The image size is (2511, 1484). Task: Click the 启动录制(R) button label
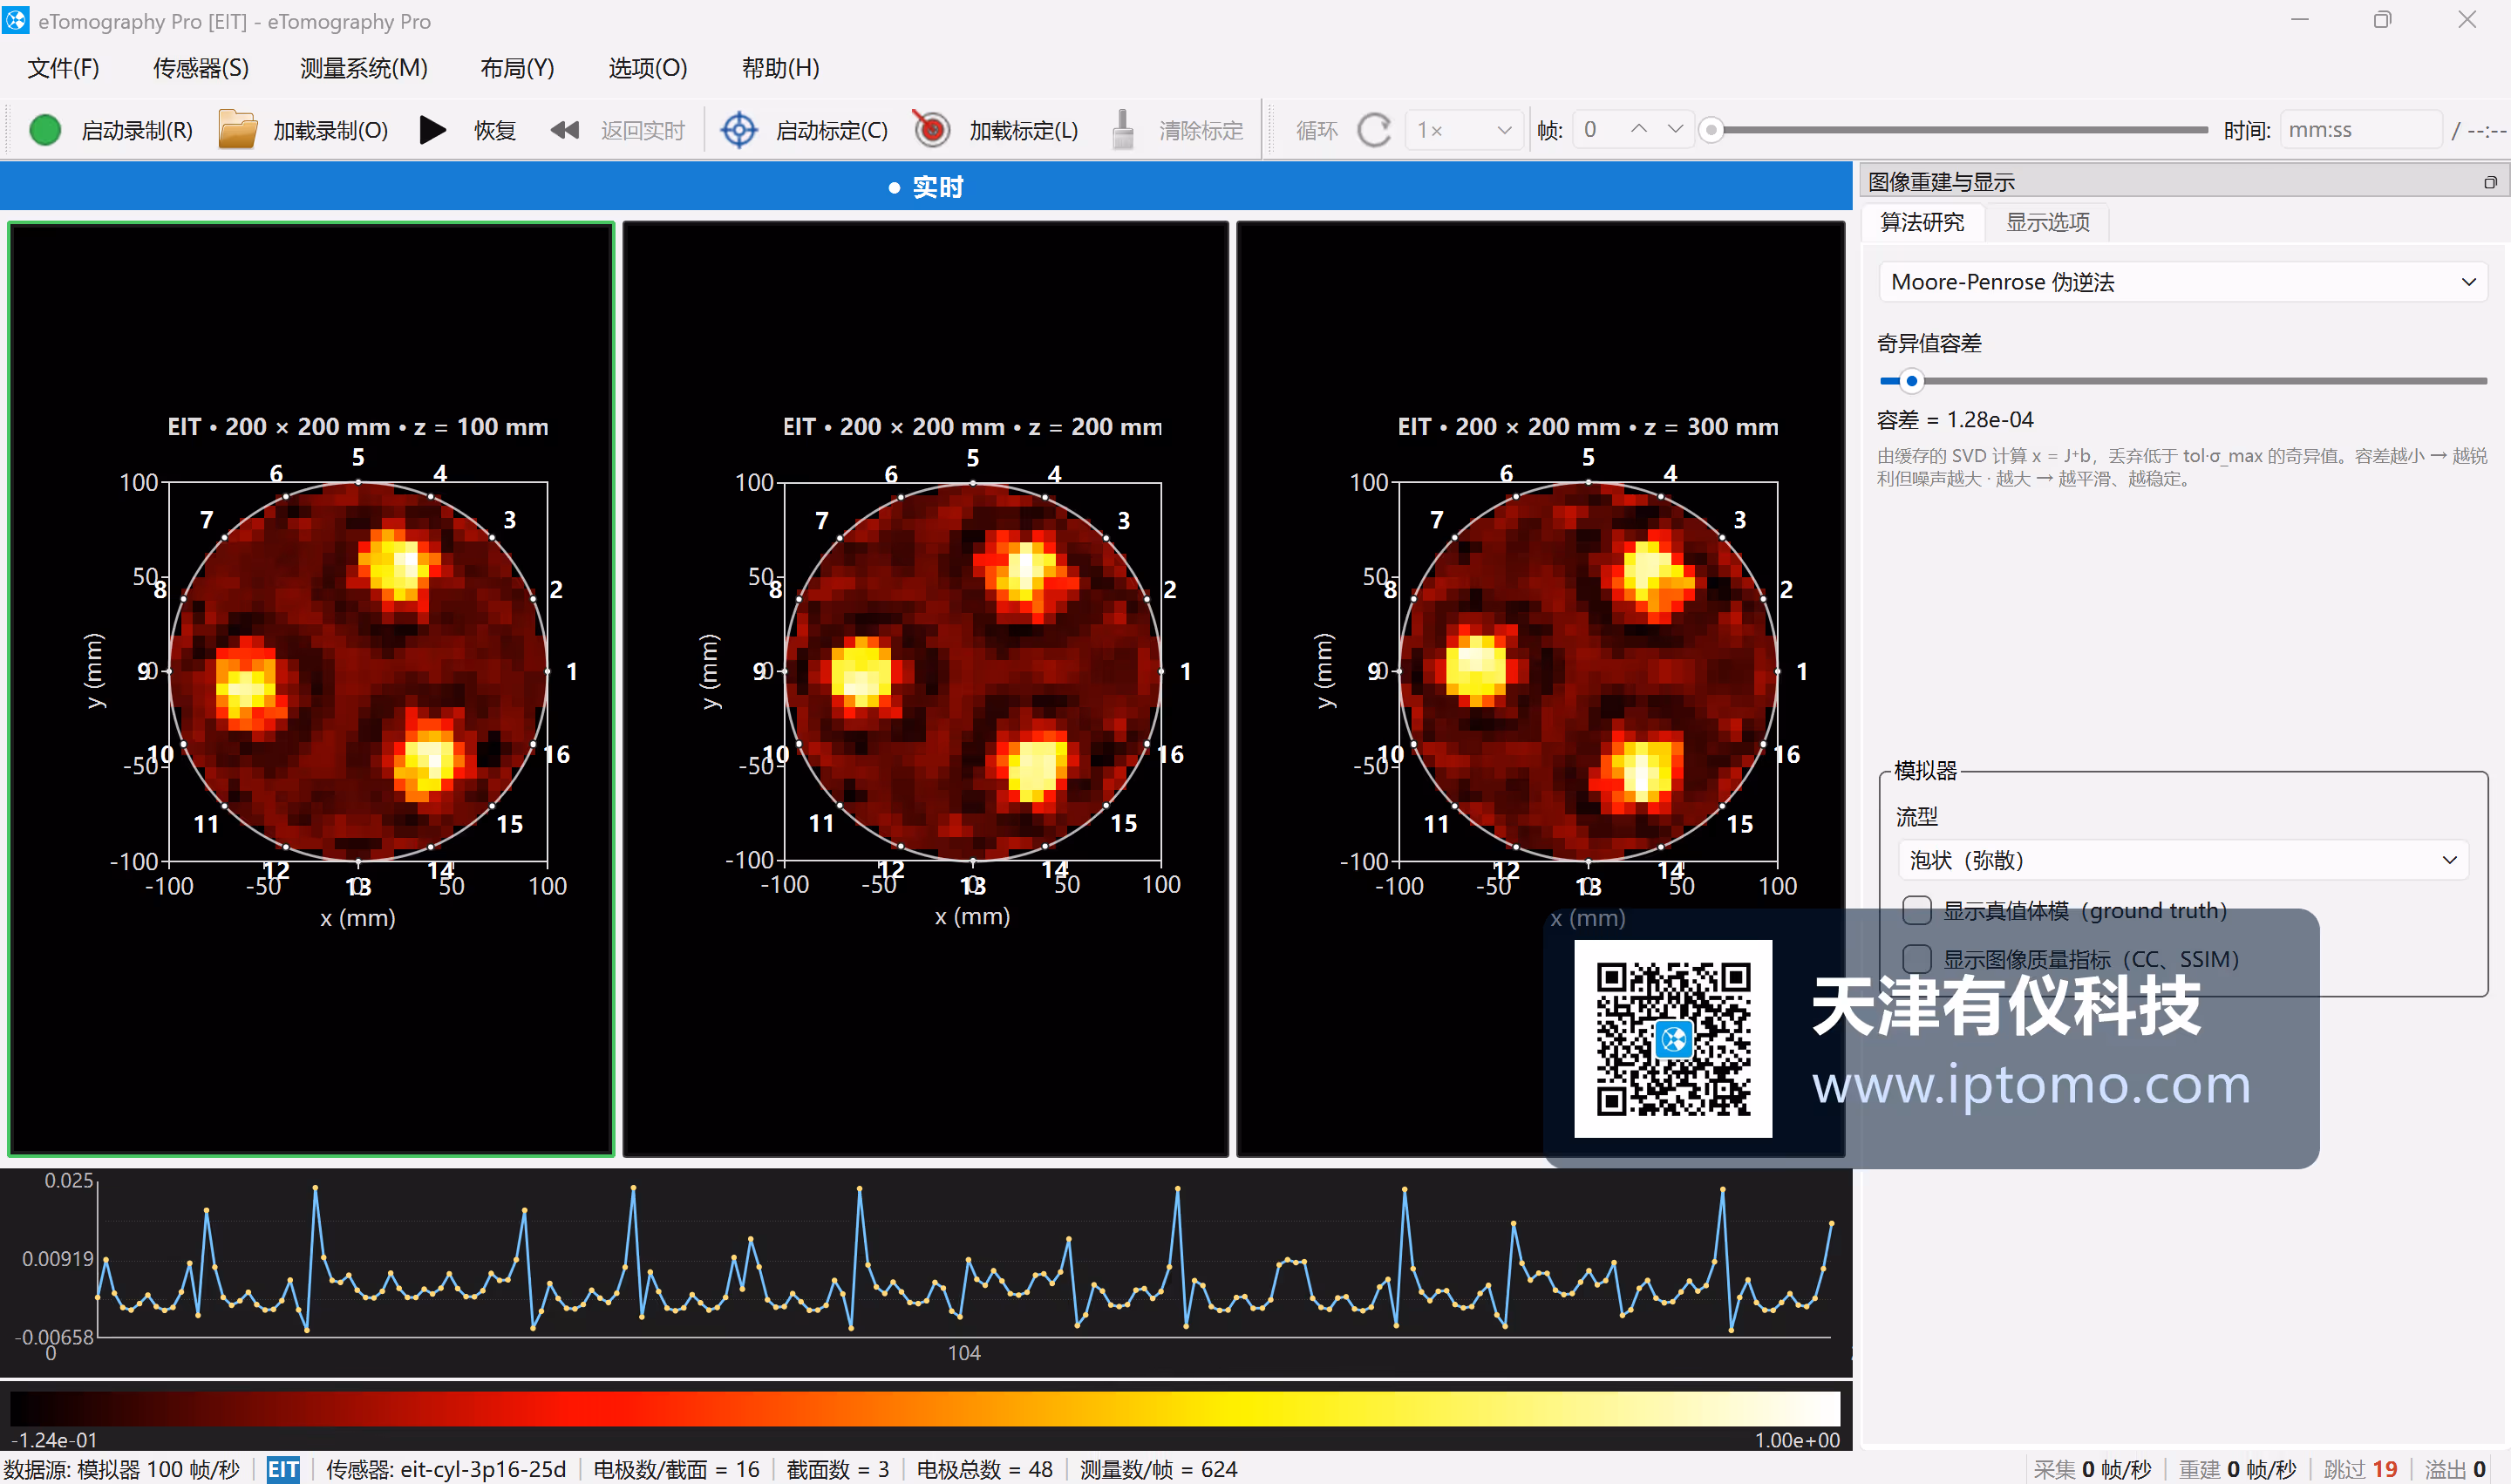[137, 131]
